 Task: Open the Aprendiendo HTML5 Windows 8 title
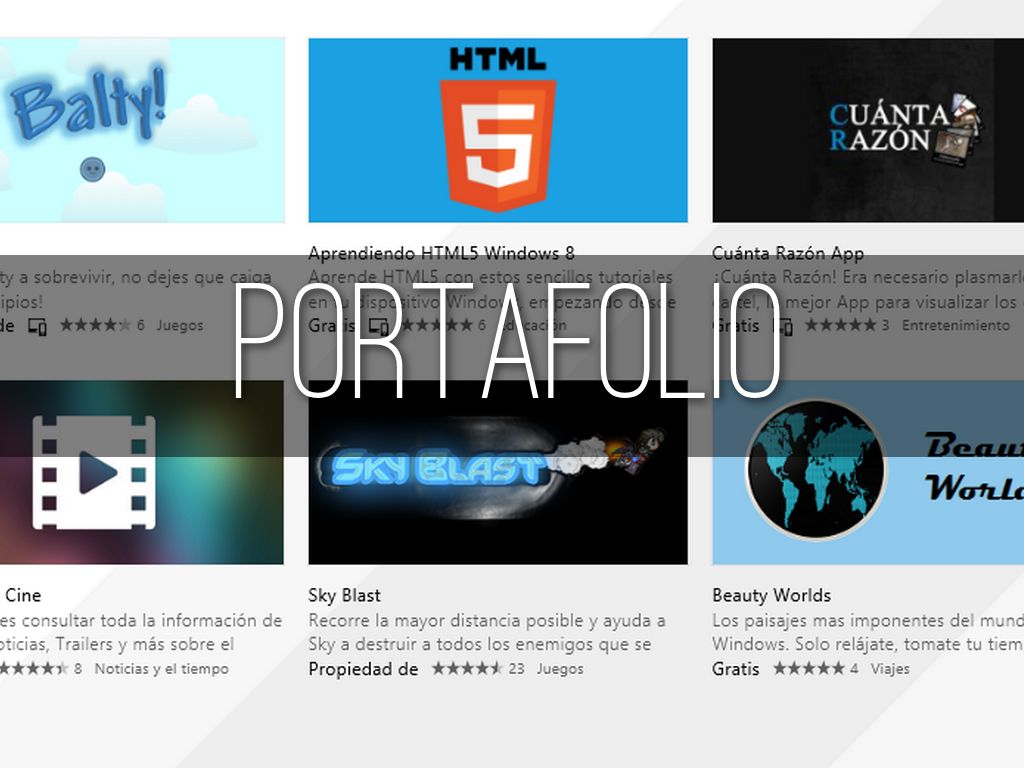click(x=441, y=253)
